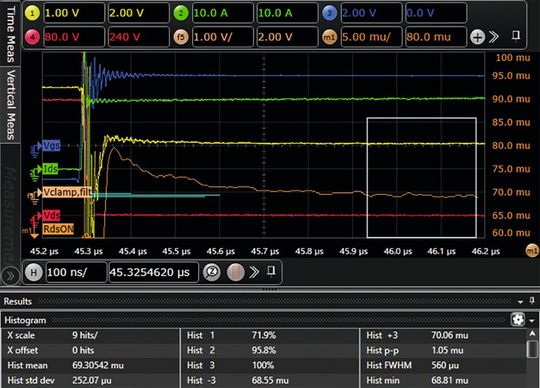Open Histogram settings gear
540x388 pixels.
(x=518, y=320)
